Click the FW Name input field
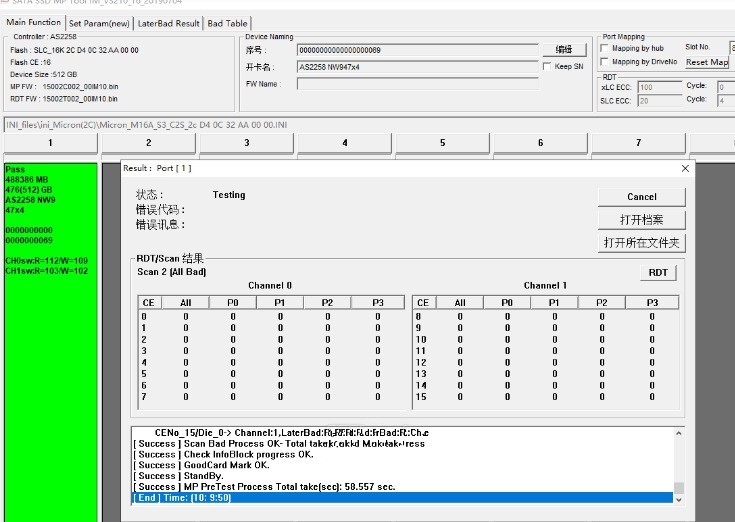 coord(417,84)
